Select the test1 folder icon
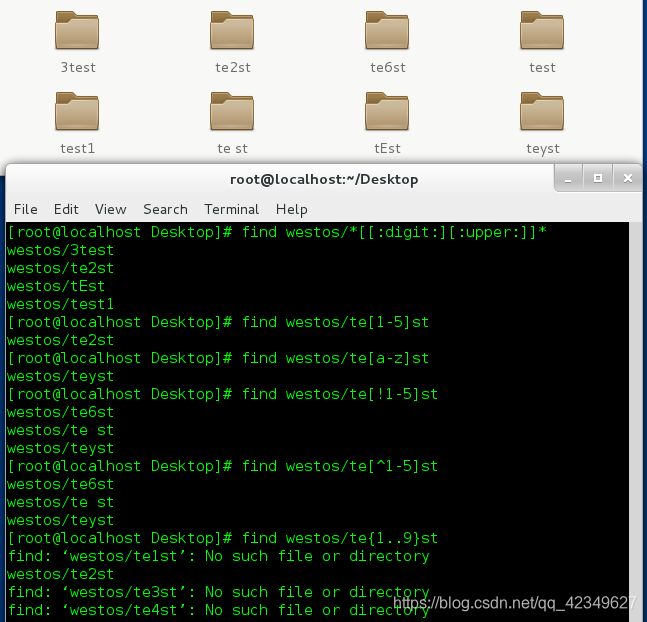This screenshot has height=622, width=647. [x=77, y=111]
